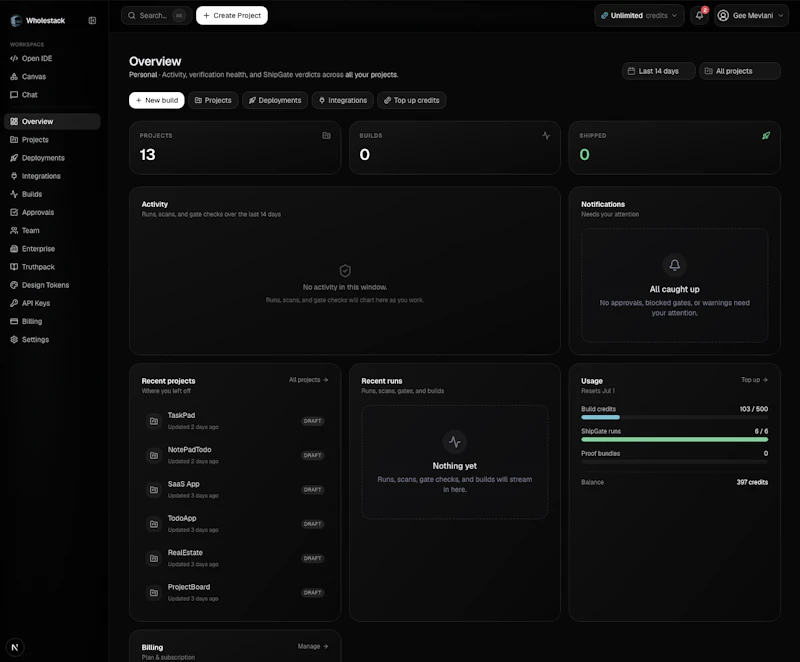Click the ShipGate runs progress bar

(674, 439)
